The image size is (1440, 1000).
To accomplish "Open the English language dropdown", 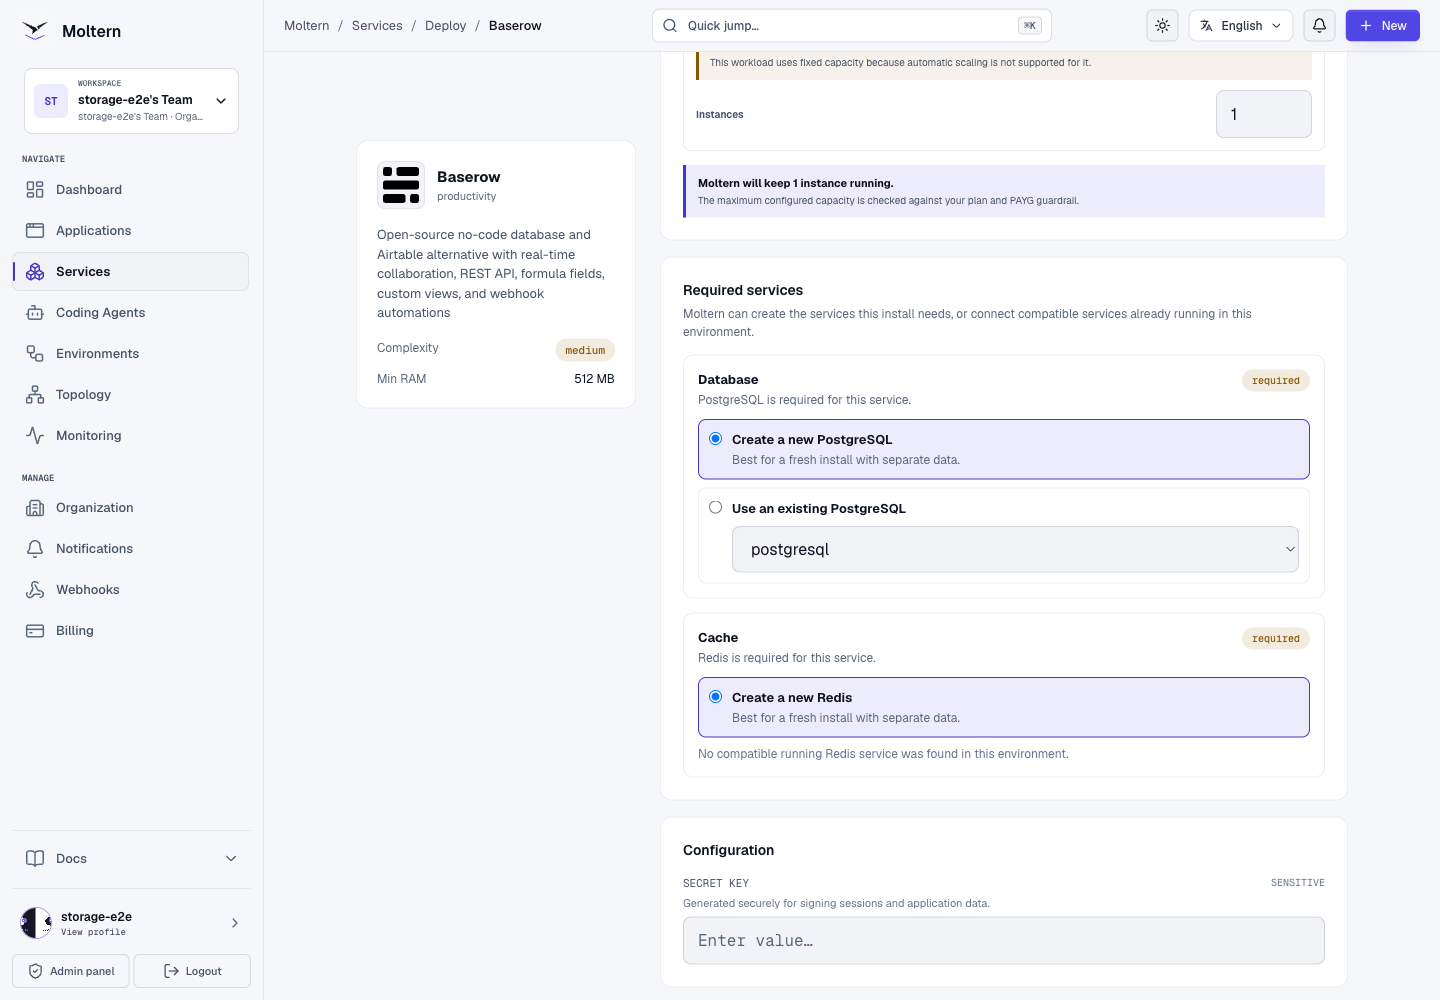I will [1241, 26].
